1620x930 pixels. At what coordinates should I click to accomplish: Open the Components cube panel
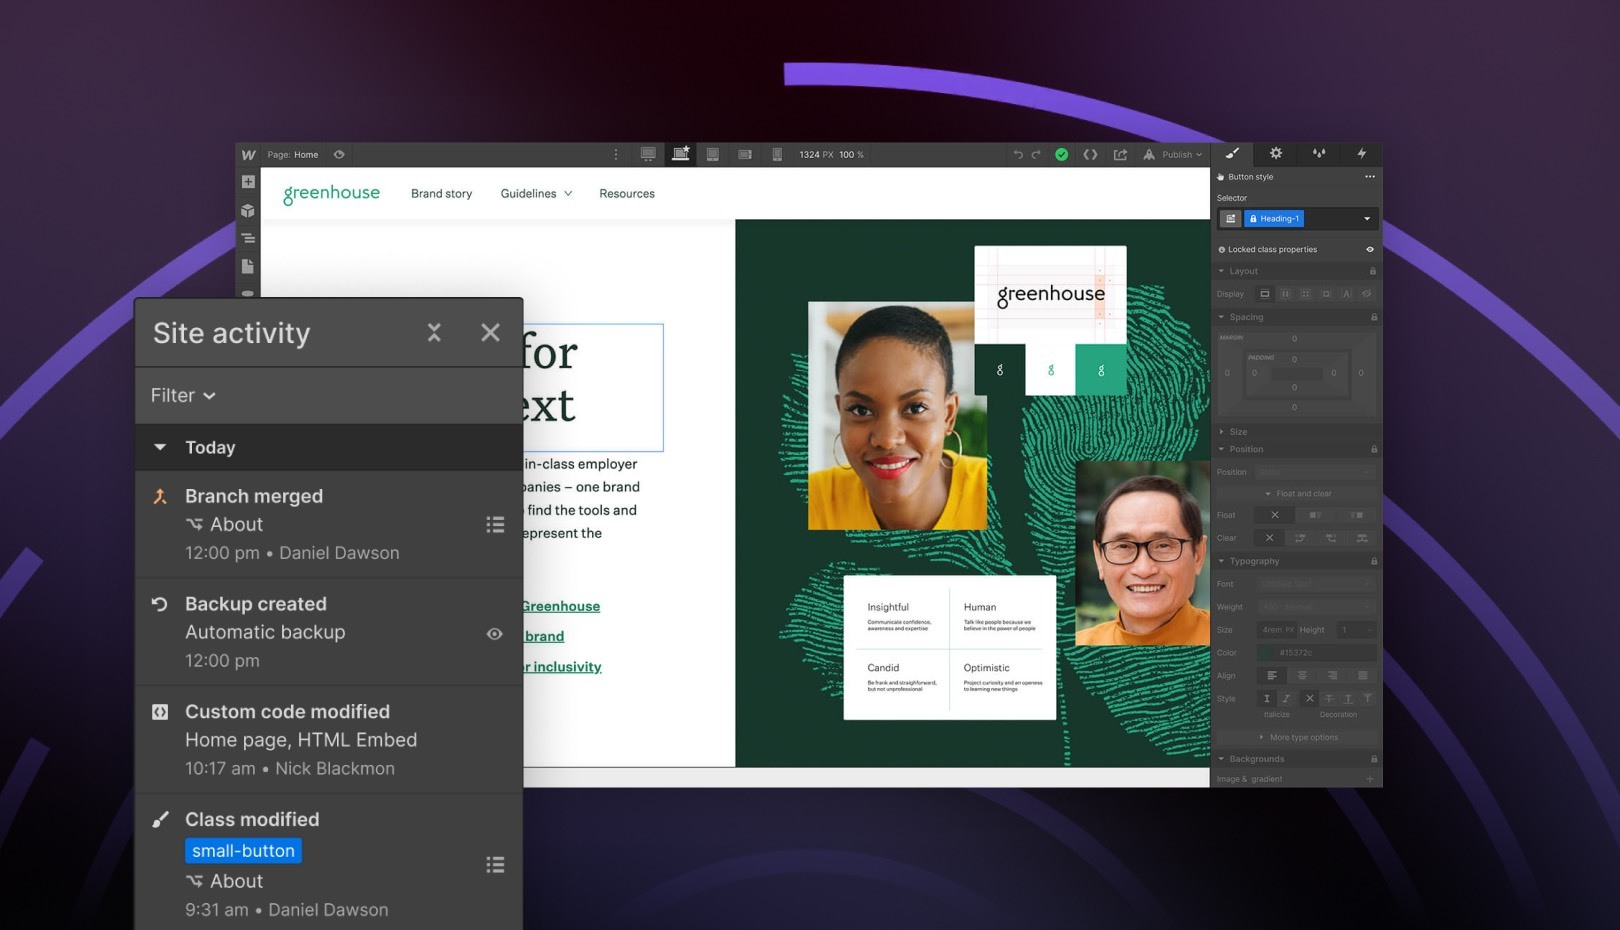pos(248,211)
